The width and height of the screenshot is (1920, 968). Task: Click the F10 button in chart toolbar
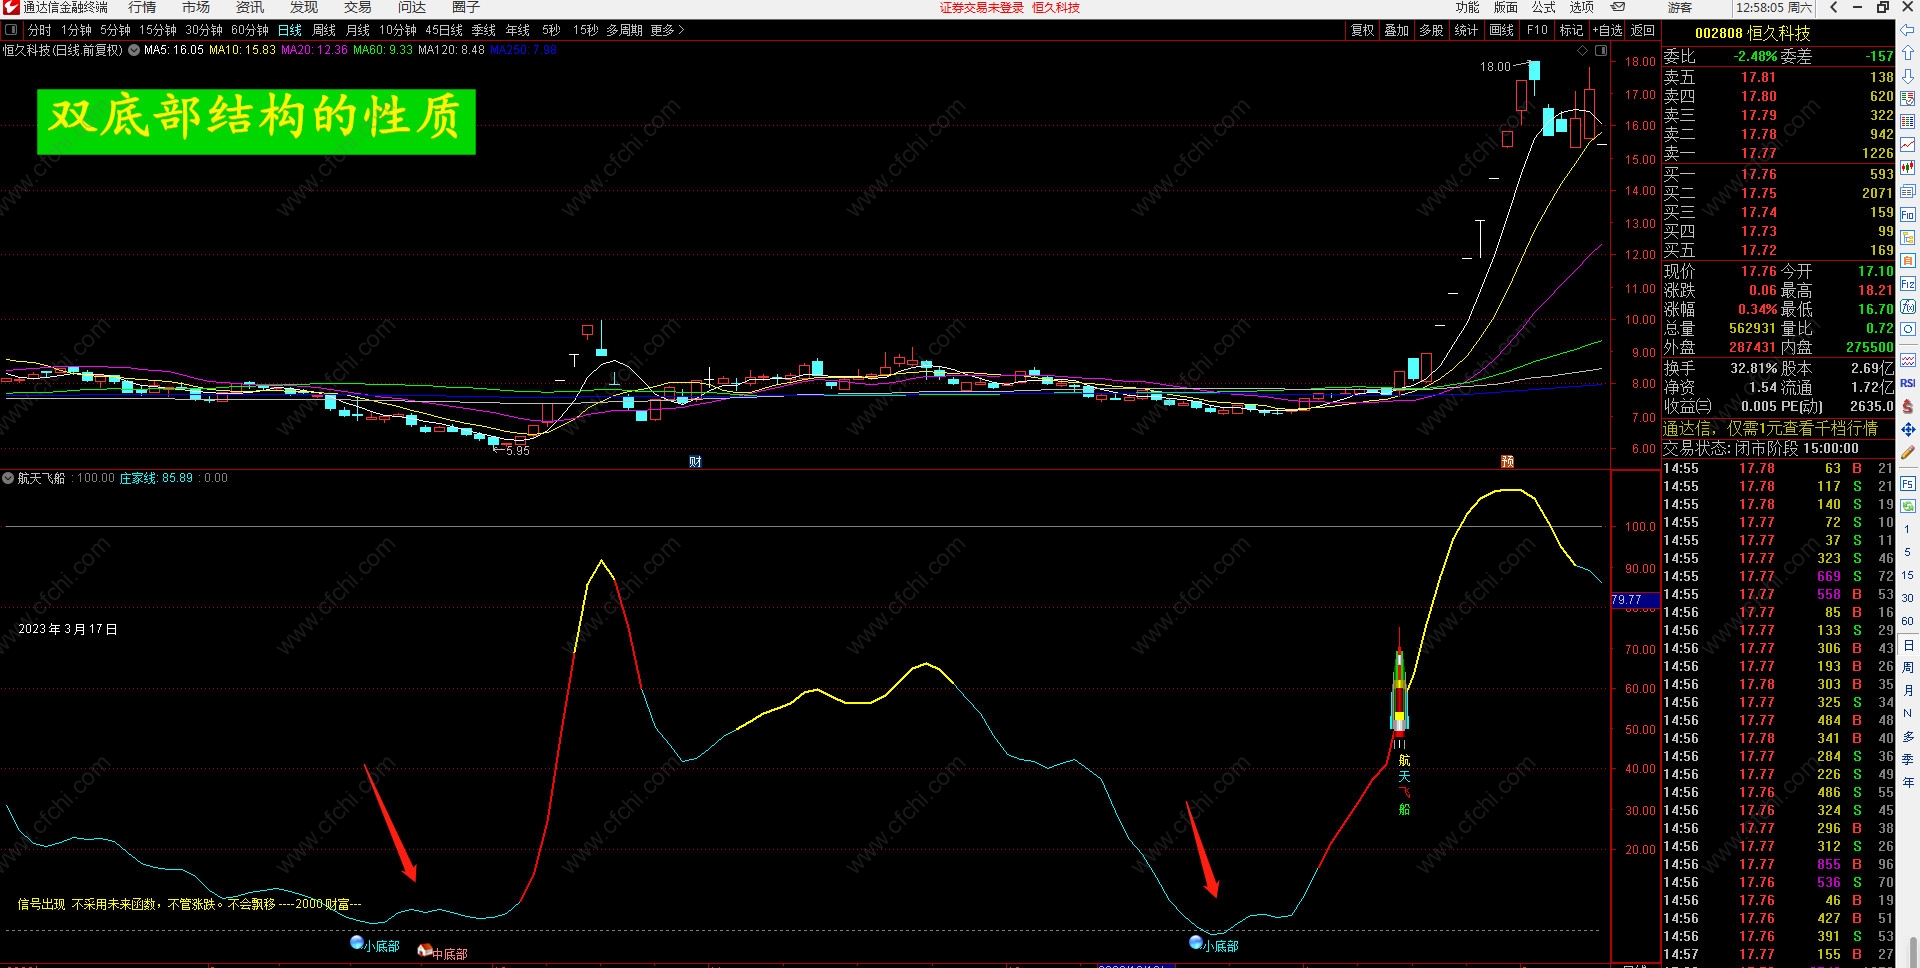coord(1537,30)
